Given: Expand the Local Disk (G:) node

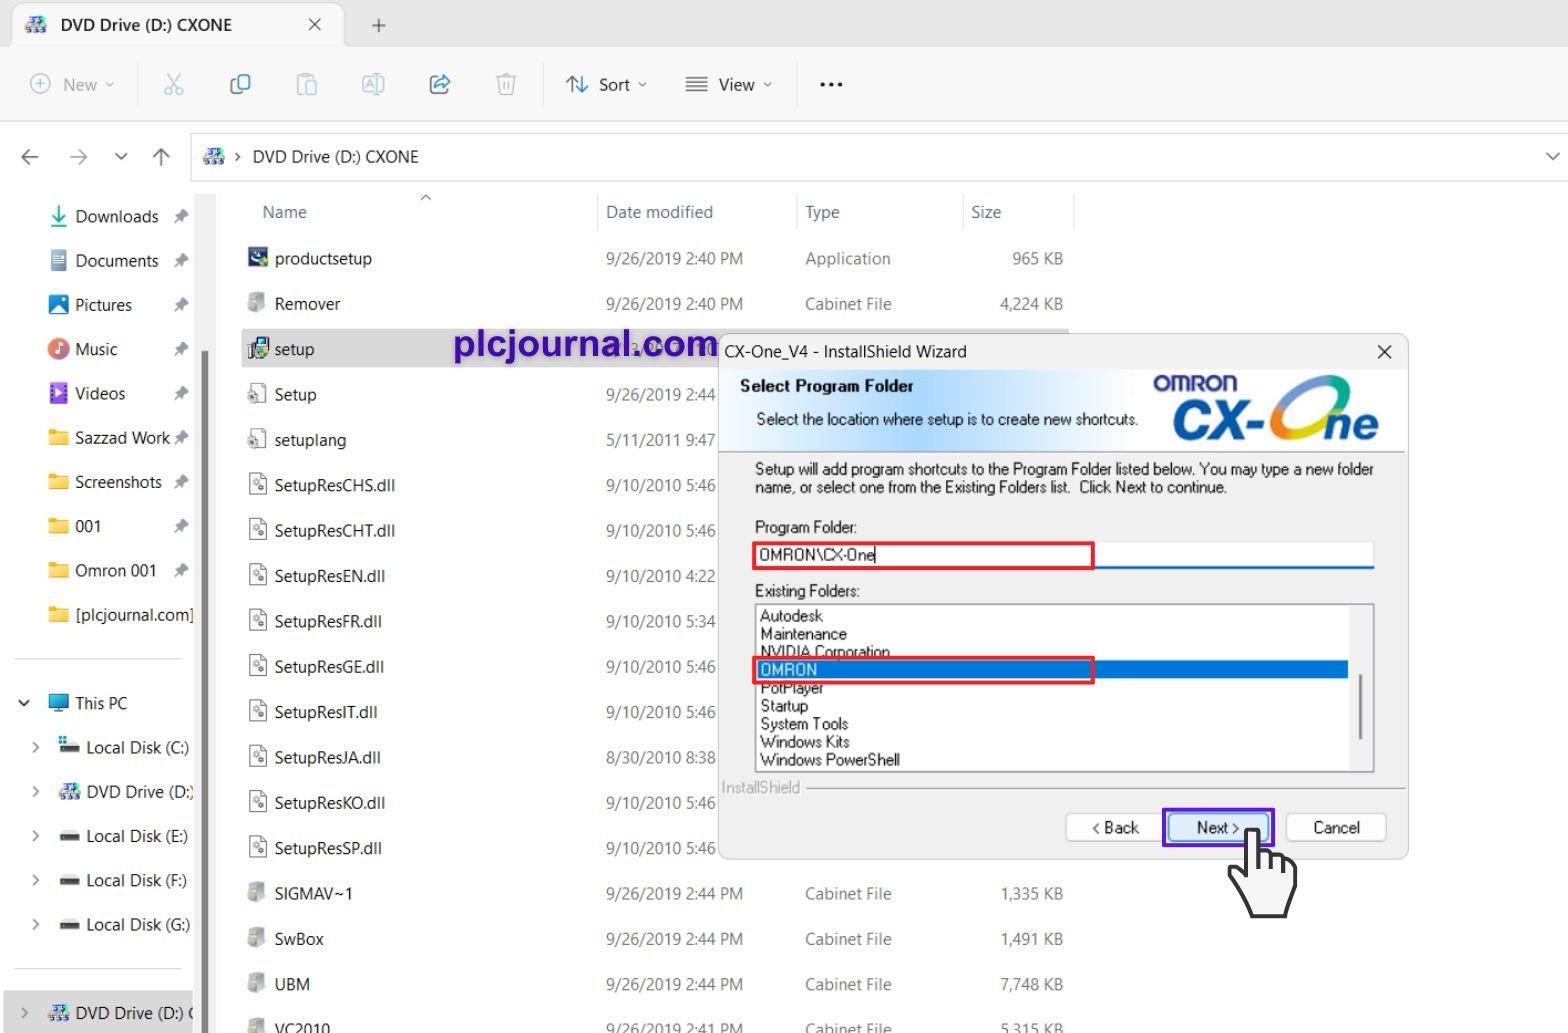Looking at the screenshot, I should coord(36,925).
